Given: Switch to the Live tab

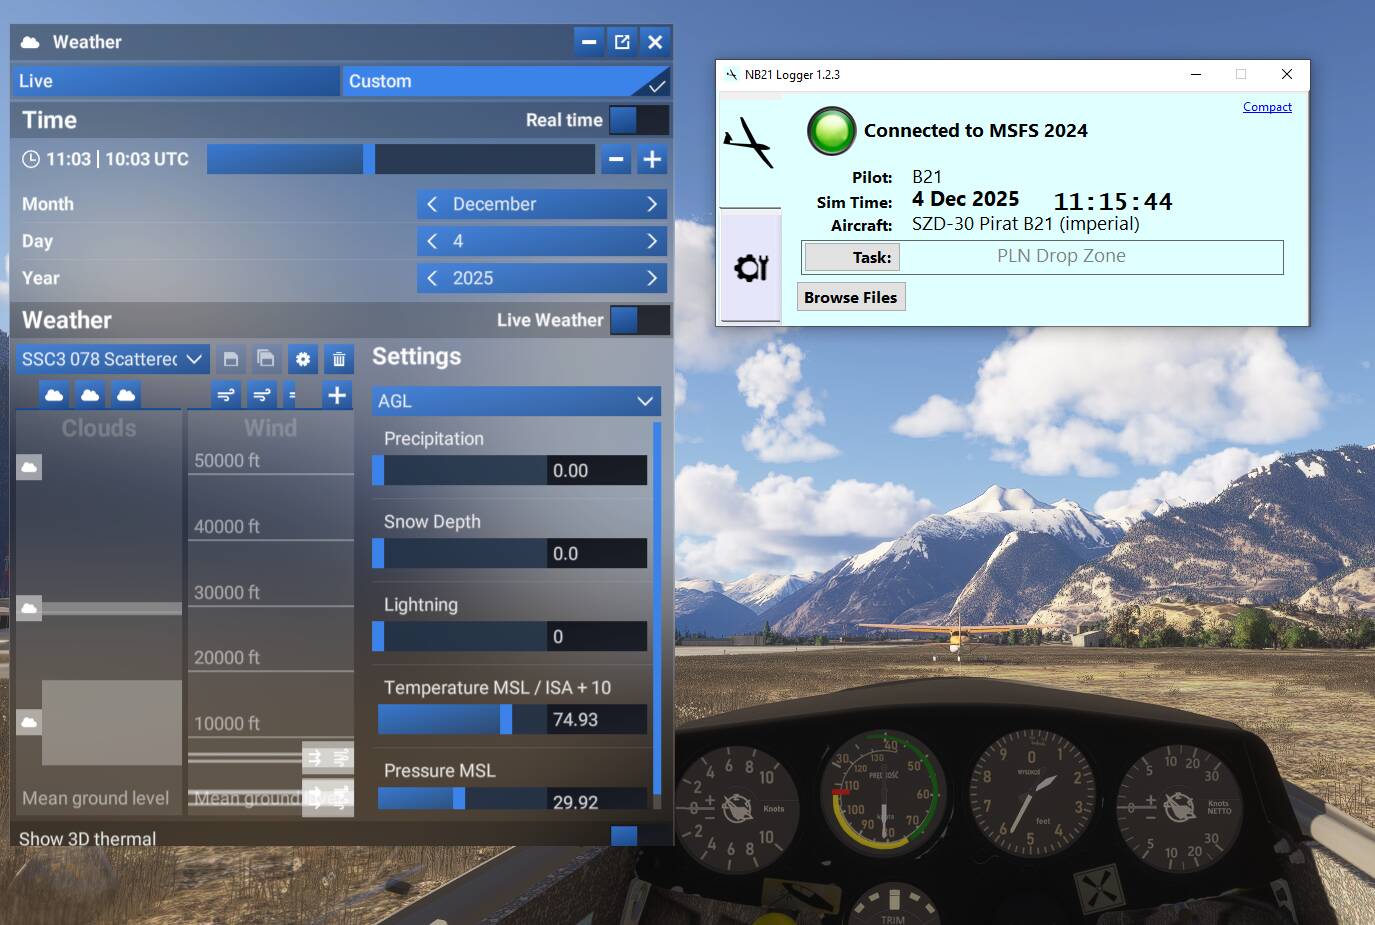Looking at the screenshot, I should pos(177,81).
